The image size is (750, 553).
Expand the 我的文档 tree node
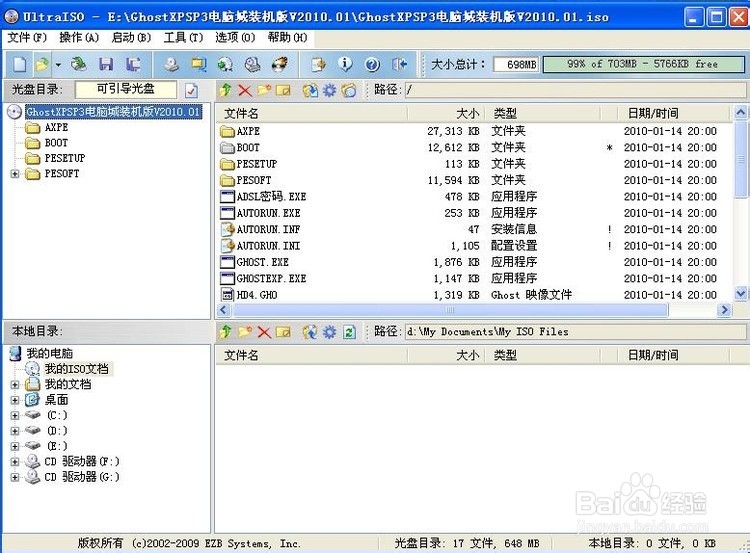(15, 385)
